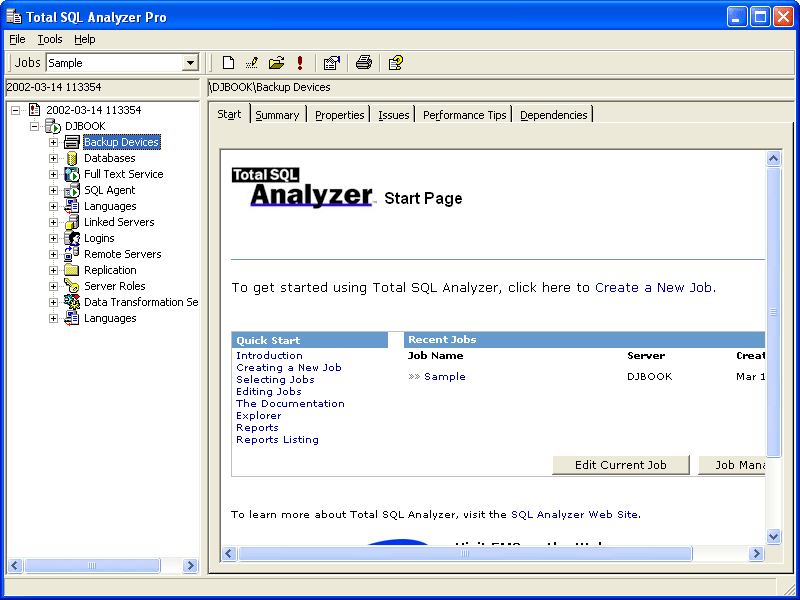Click the Backup Devices tree icon
The width and height of the screenshot is (800, 600).
pos(72,142)
